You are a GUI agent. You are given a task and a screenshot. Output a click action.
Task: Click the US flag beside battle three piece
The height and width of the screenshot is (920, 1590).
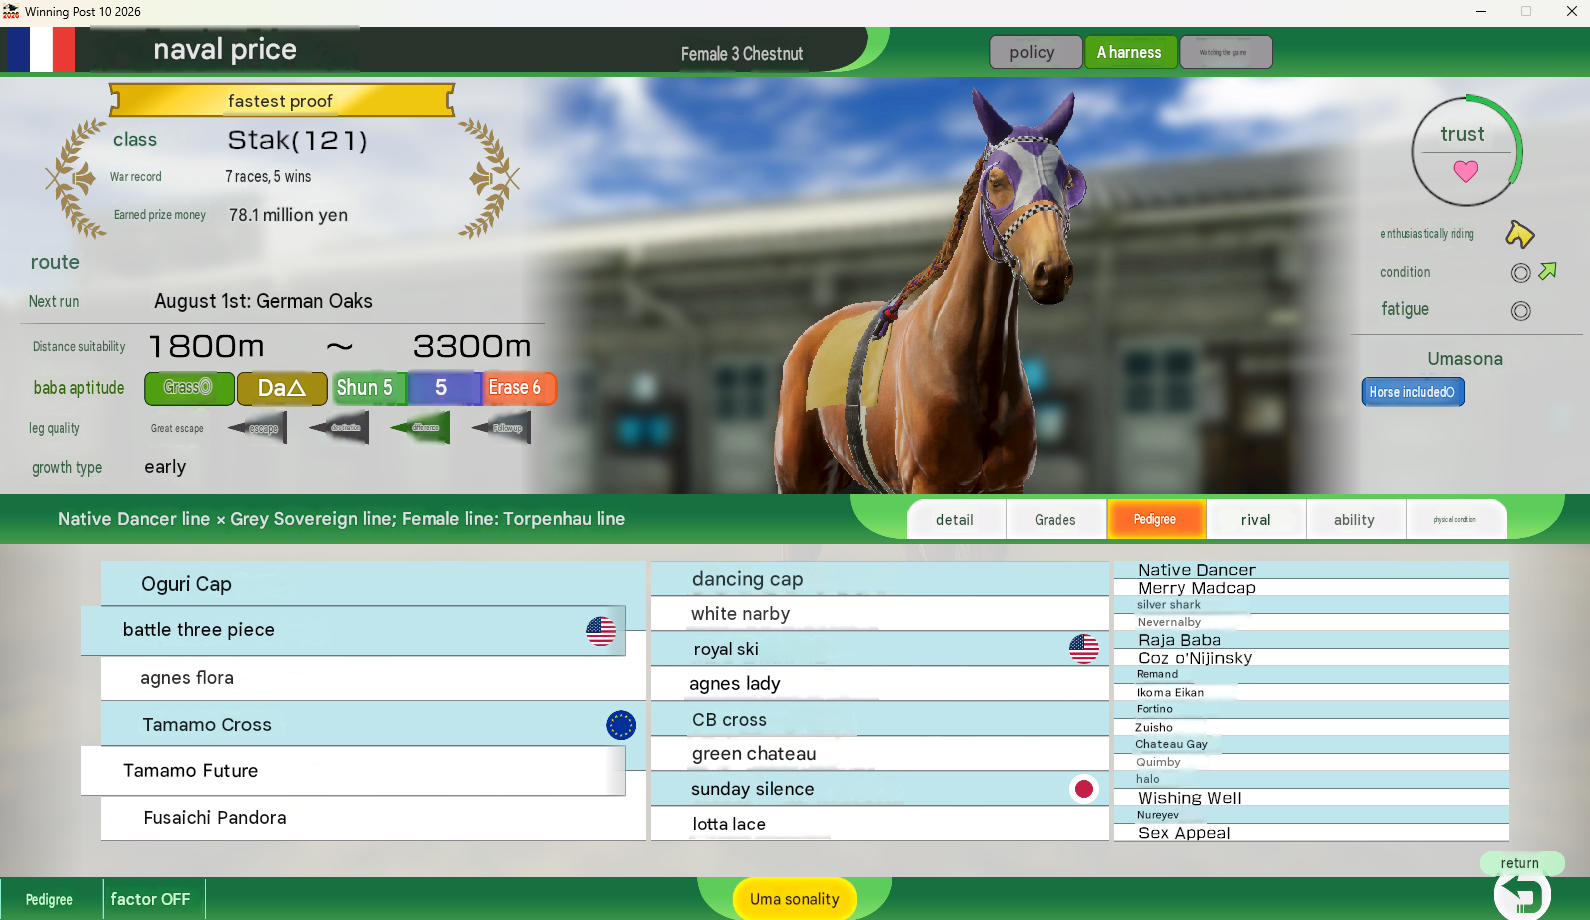pos(601,630)
